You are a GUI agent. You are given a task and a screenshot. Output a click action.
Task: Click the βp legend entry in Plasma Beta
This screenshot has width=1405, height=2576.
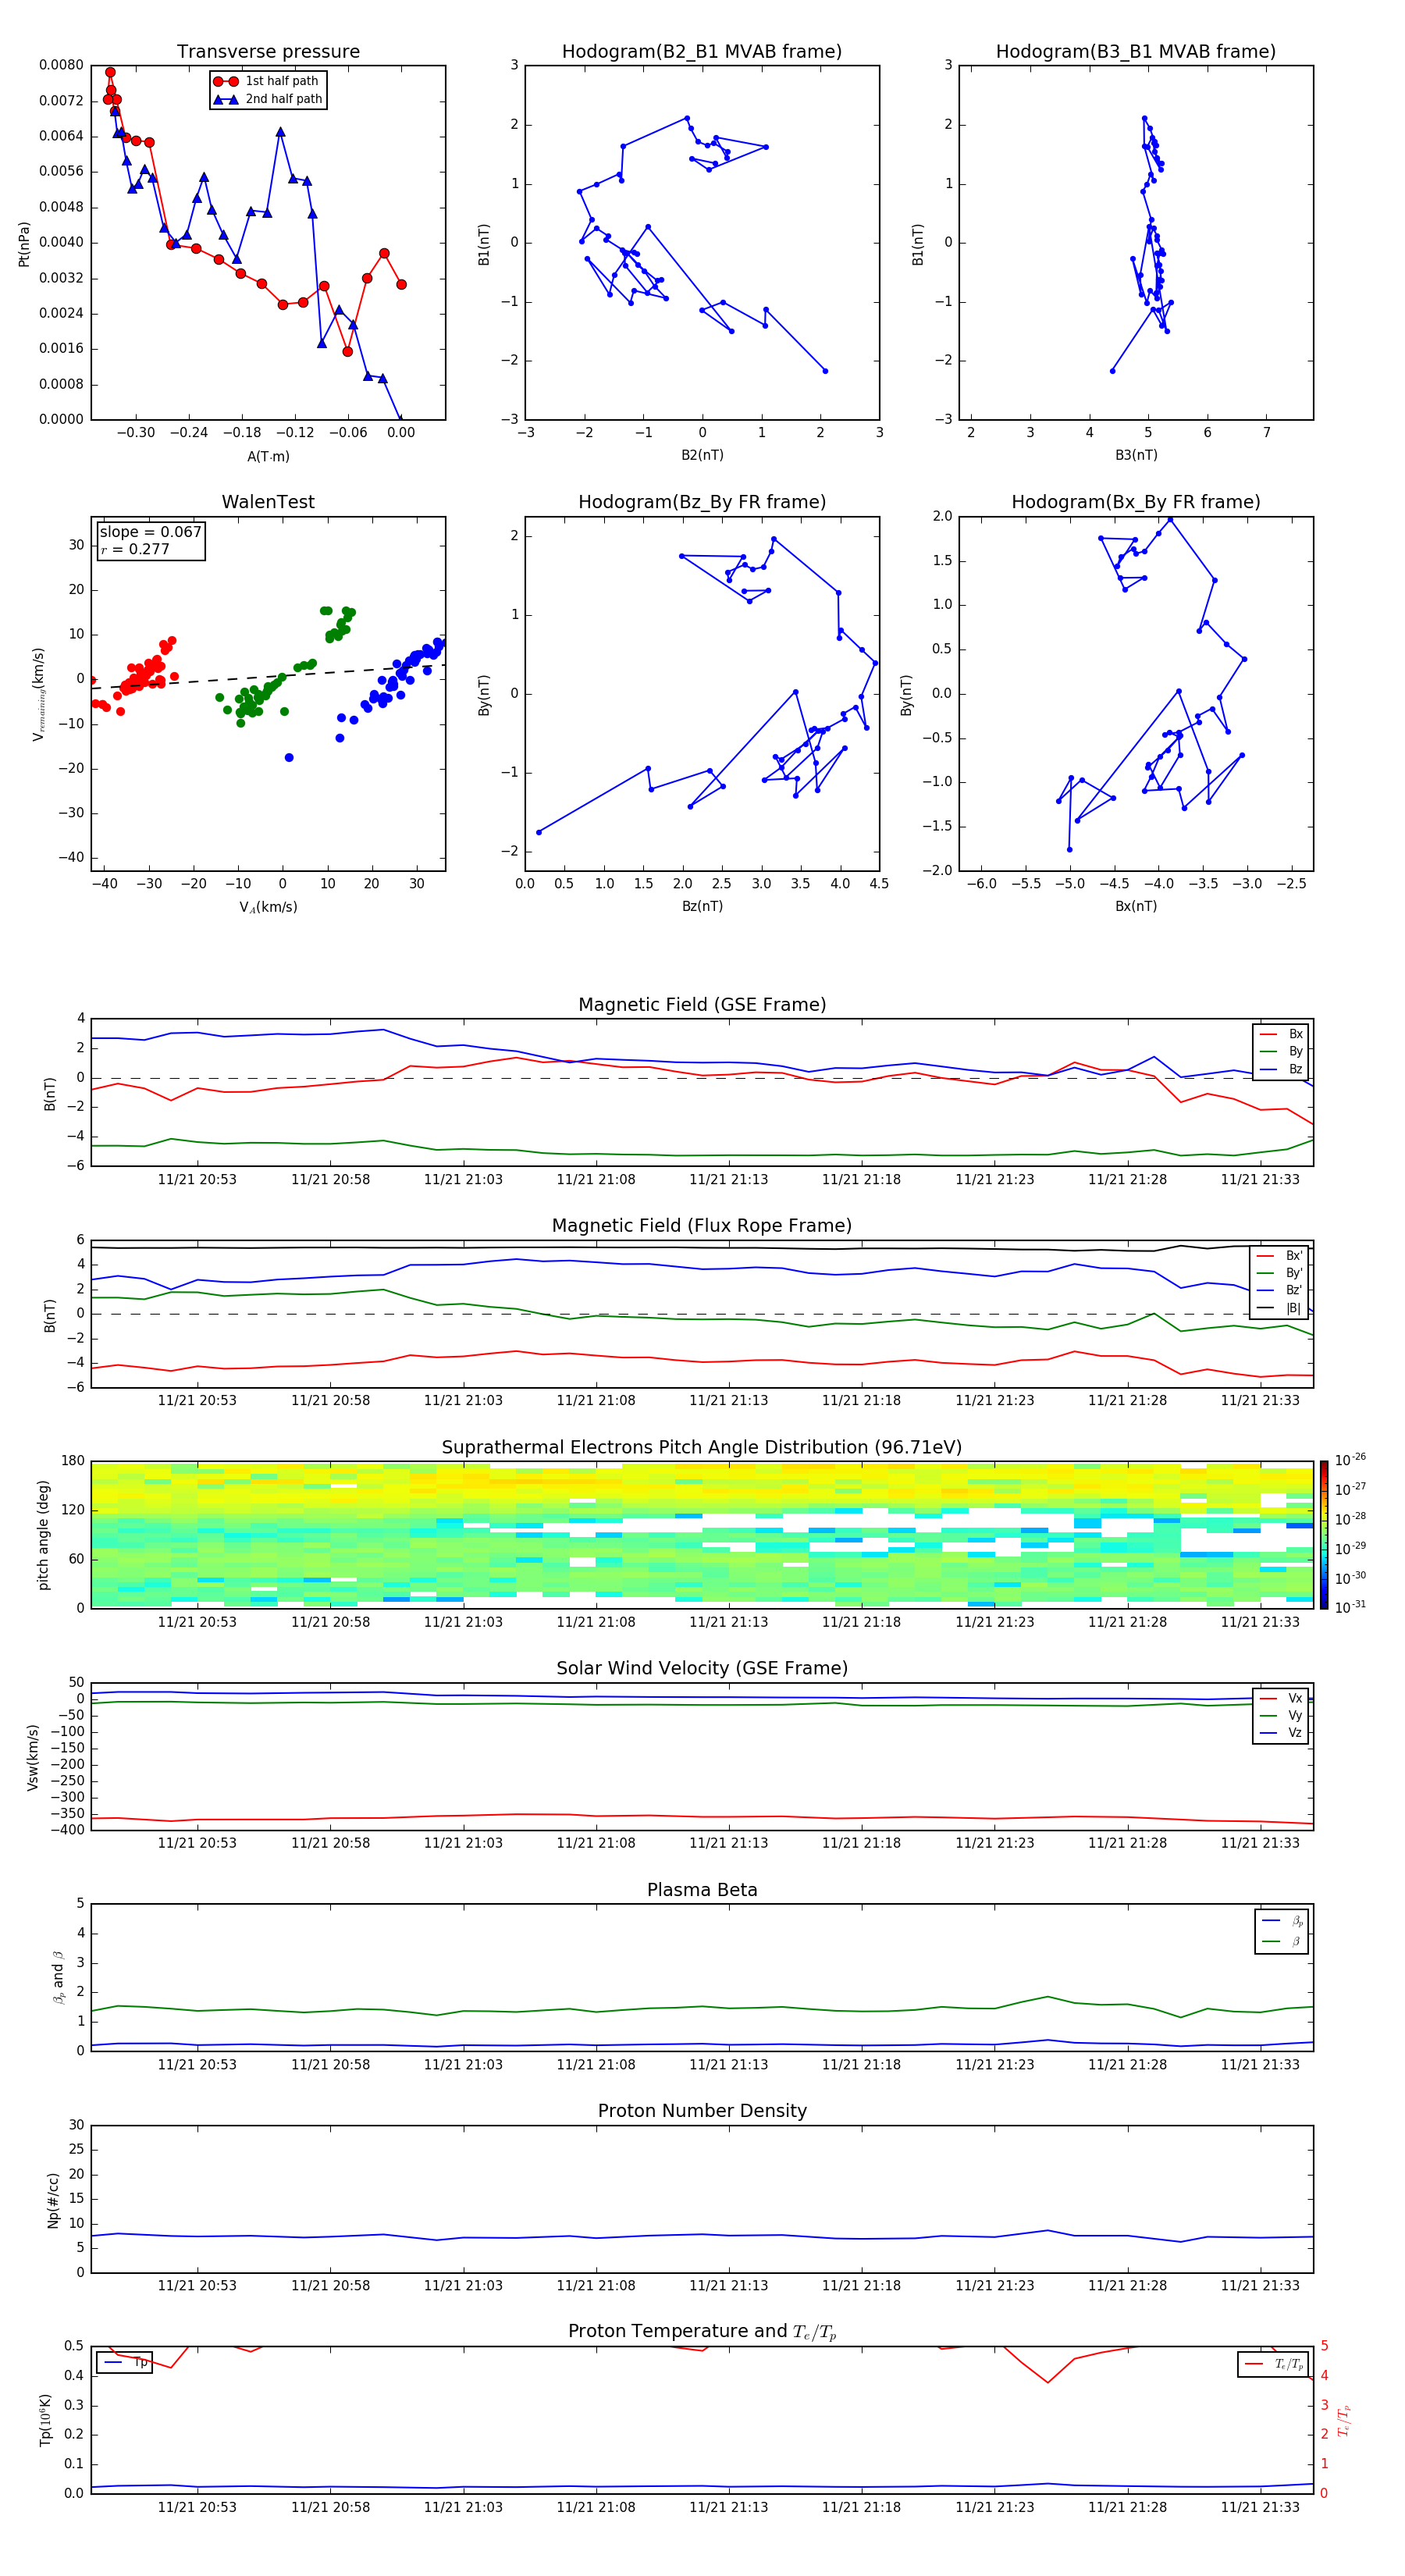[1283, 1921]
